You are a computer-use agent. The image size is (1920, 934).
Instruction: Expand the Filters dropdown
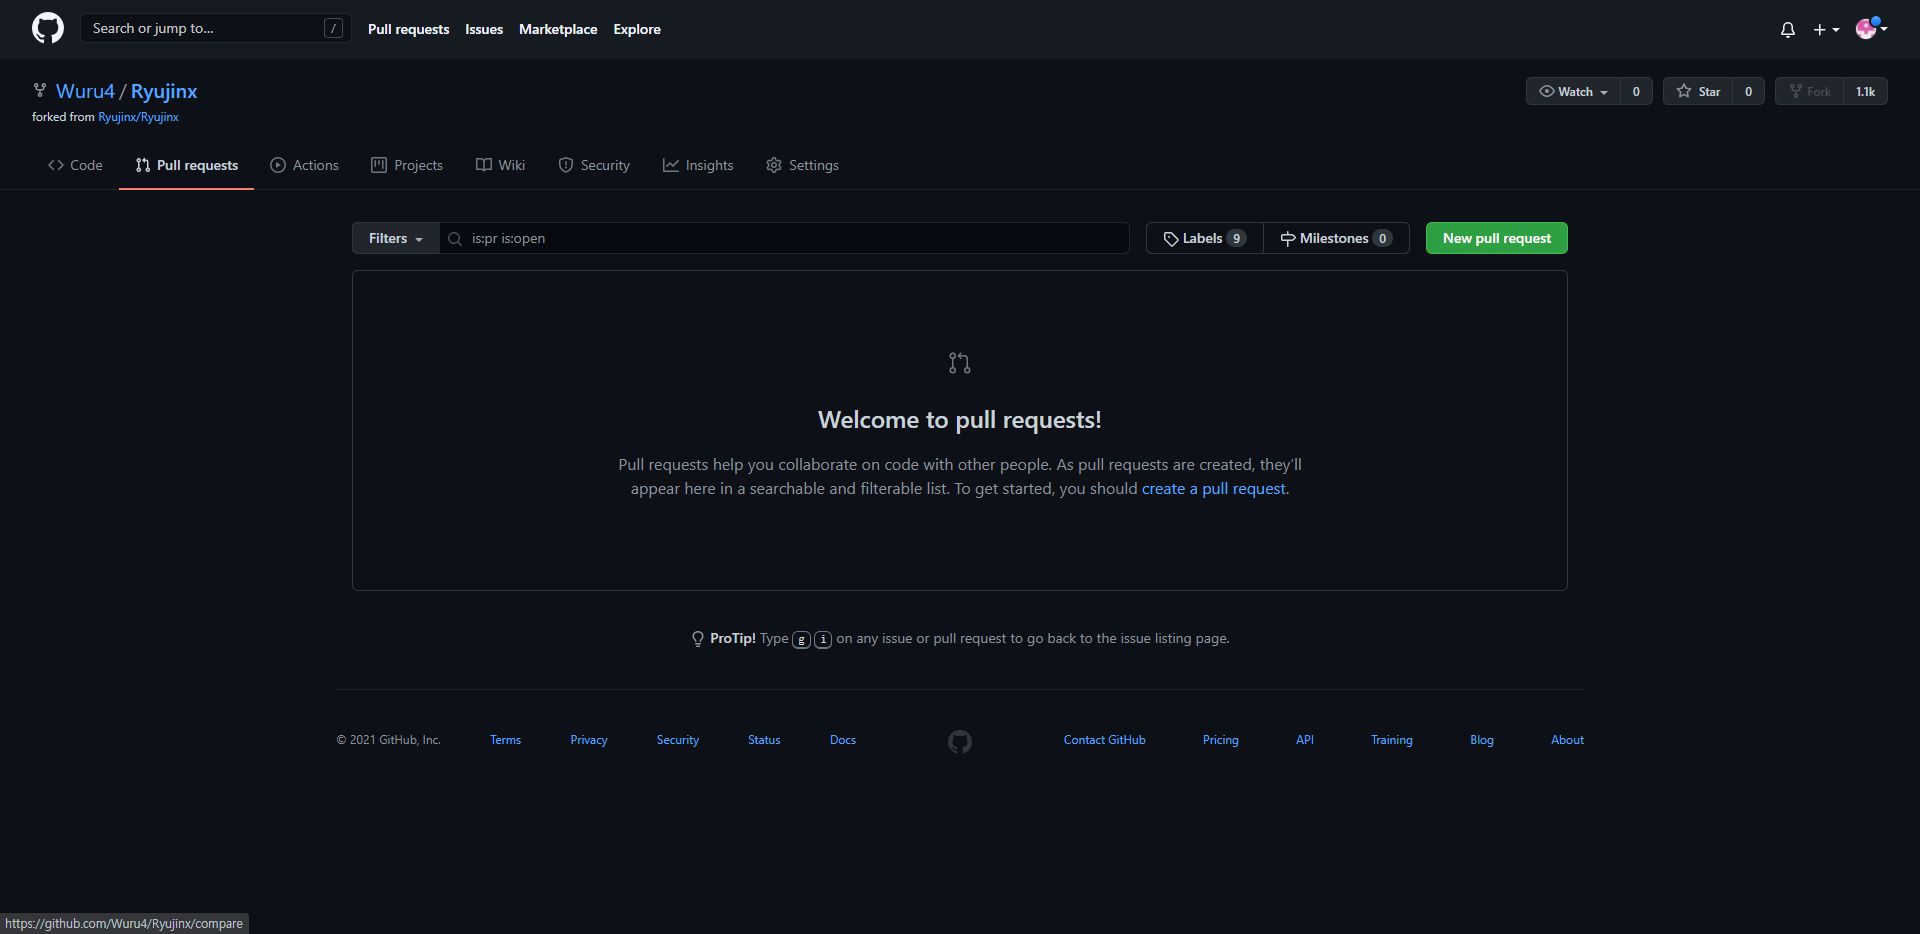[396, 238]
